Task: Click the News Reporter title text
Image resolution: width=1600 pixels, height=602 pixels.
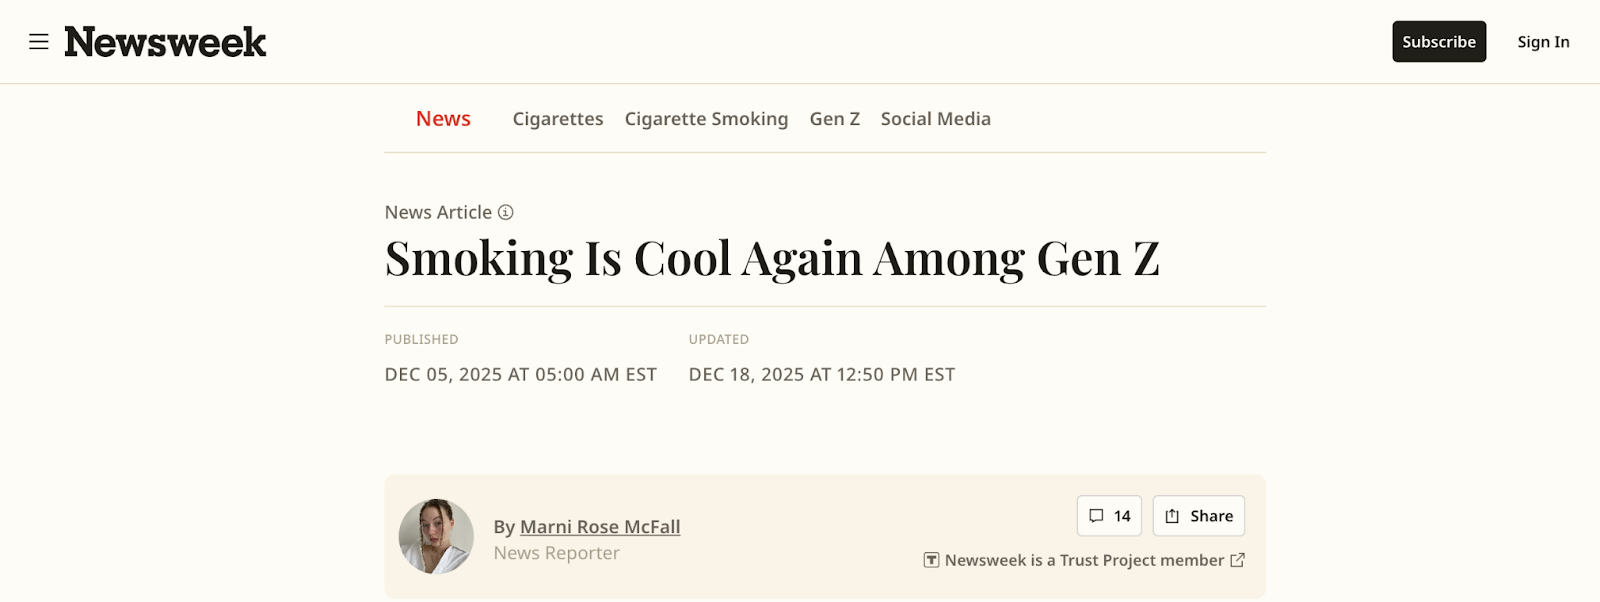Action: tap(556, 553)
